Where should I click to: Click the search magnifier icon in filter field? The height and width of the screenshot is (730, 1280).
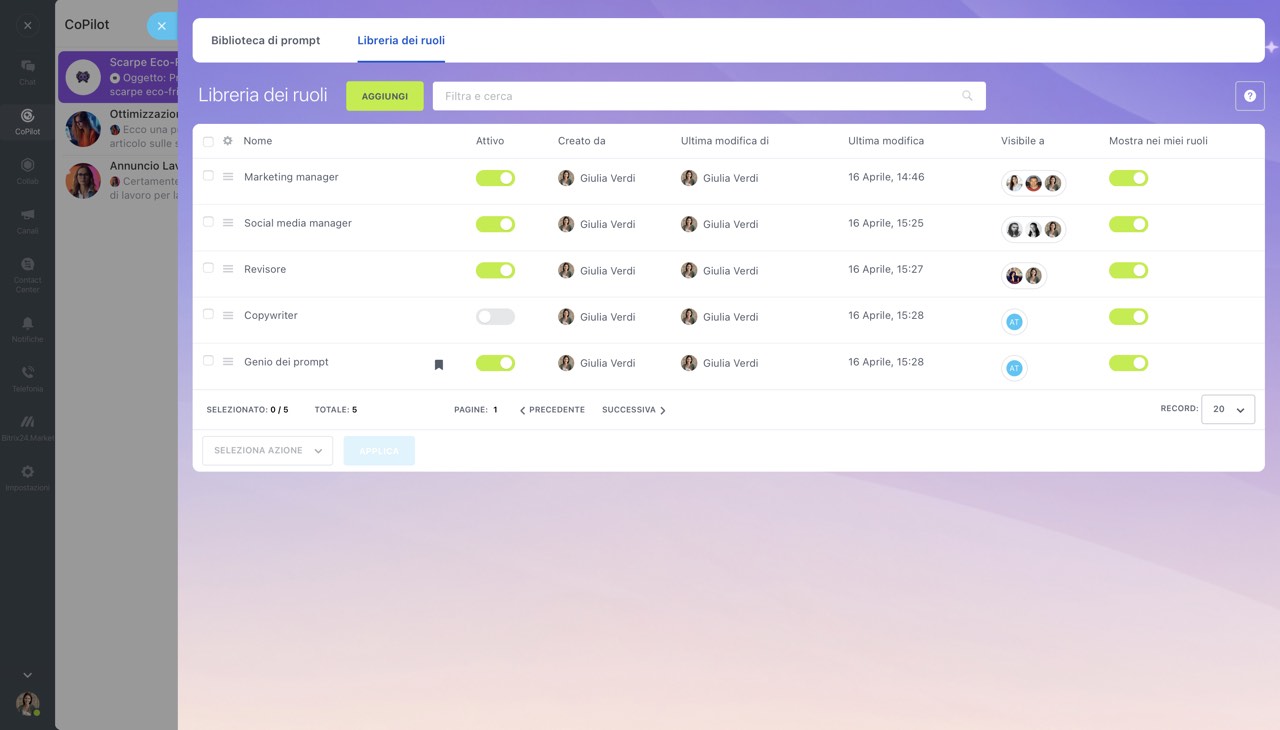pyautogui.click(x=967, y=96)
